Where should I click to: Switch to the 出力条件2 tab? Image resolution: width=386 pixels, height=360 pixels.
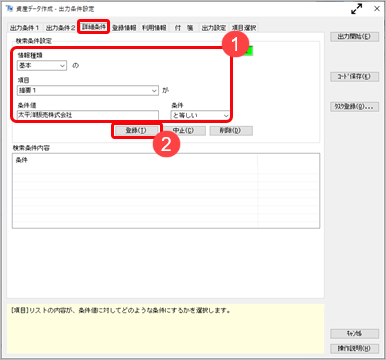(60, 28)
